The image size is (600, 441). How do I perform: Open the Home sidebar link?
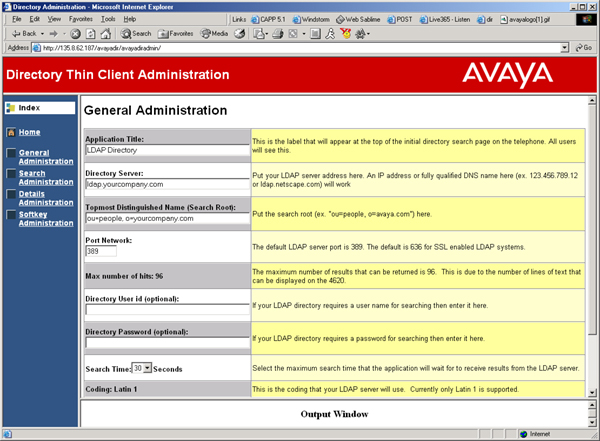29,132
